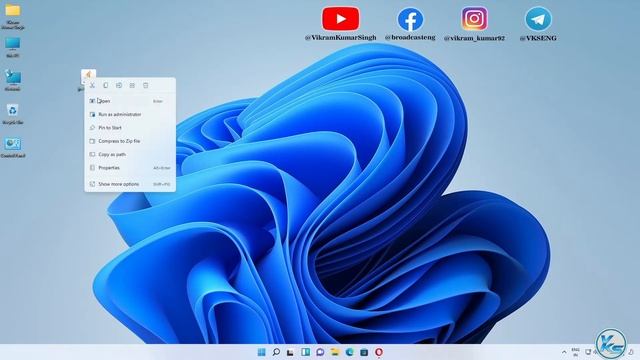Viewport: 640px width, 360px height.
Task: Open the Windows Start menu
Action: 261,352
